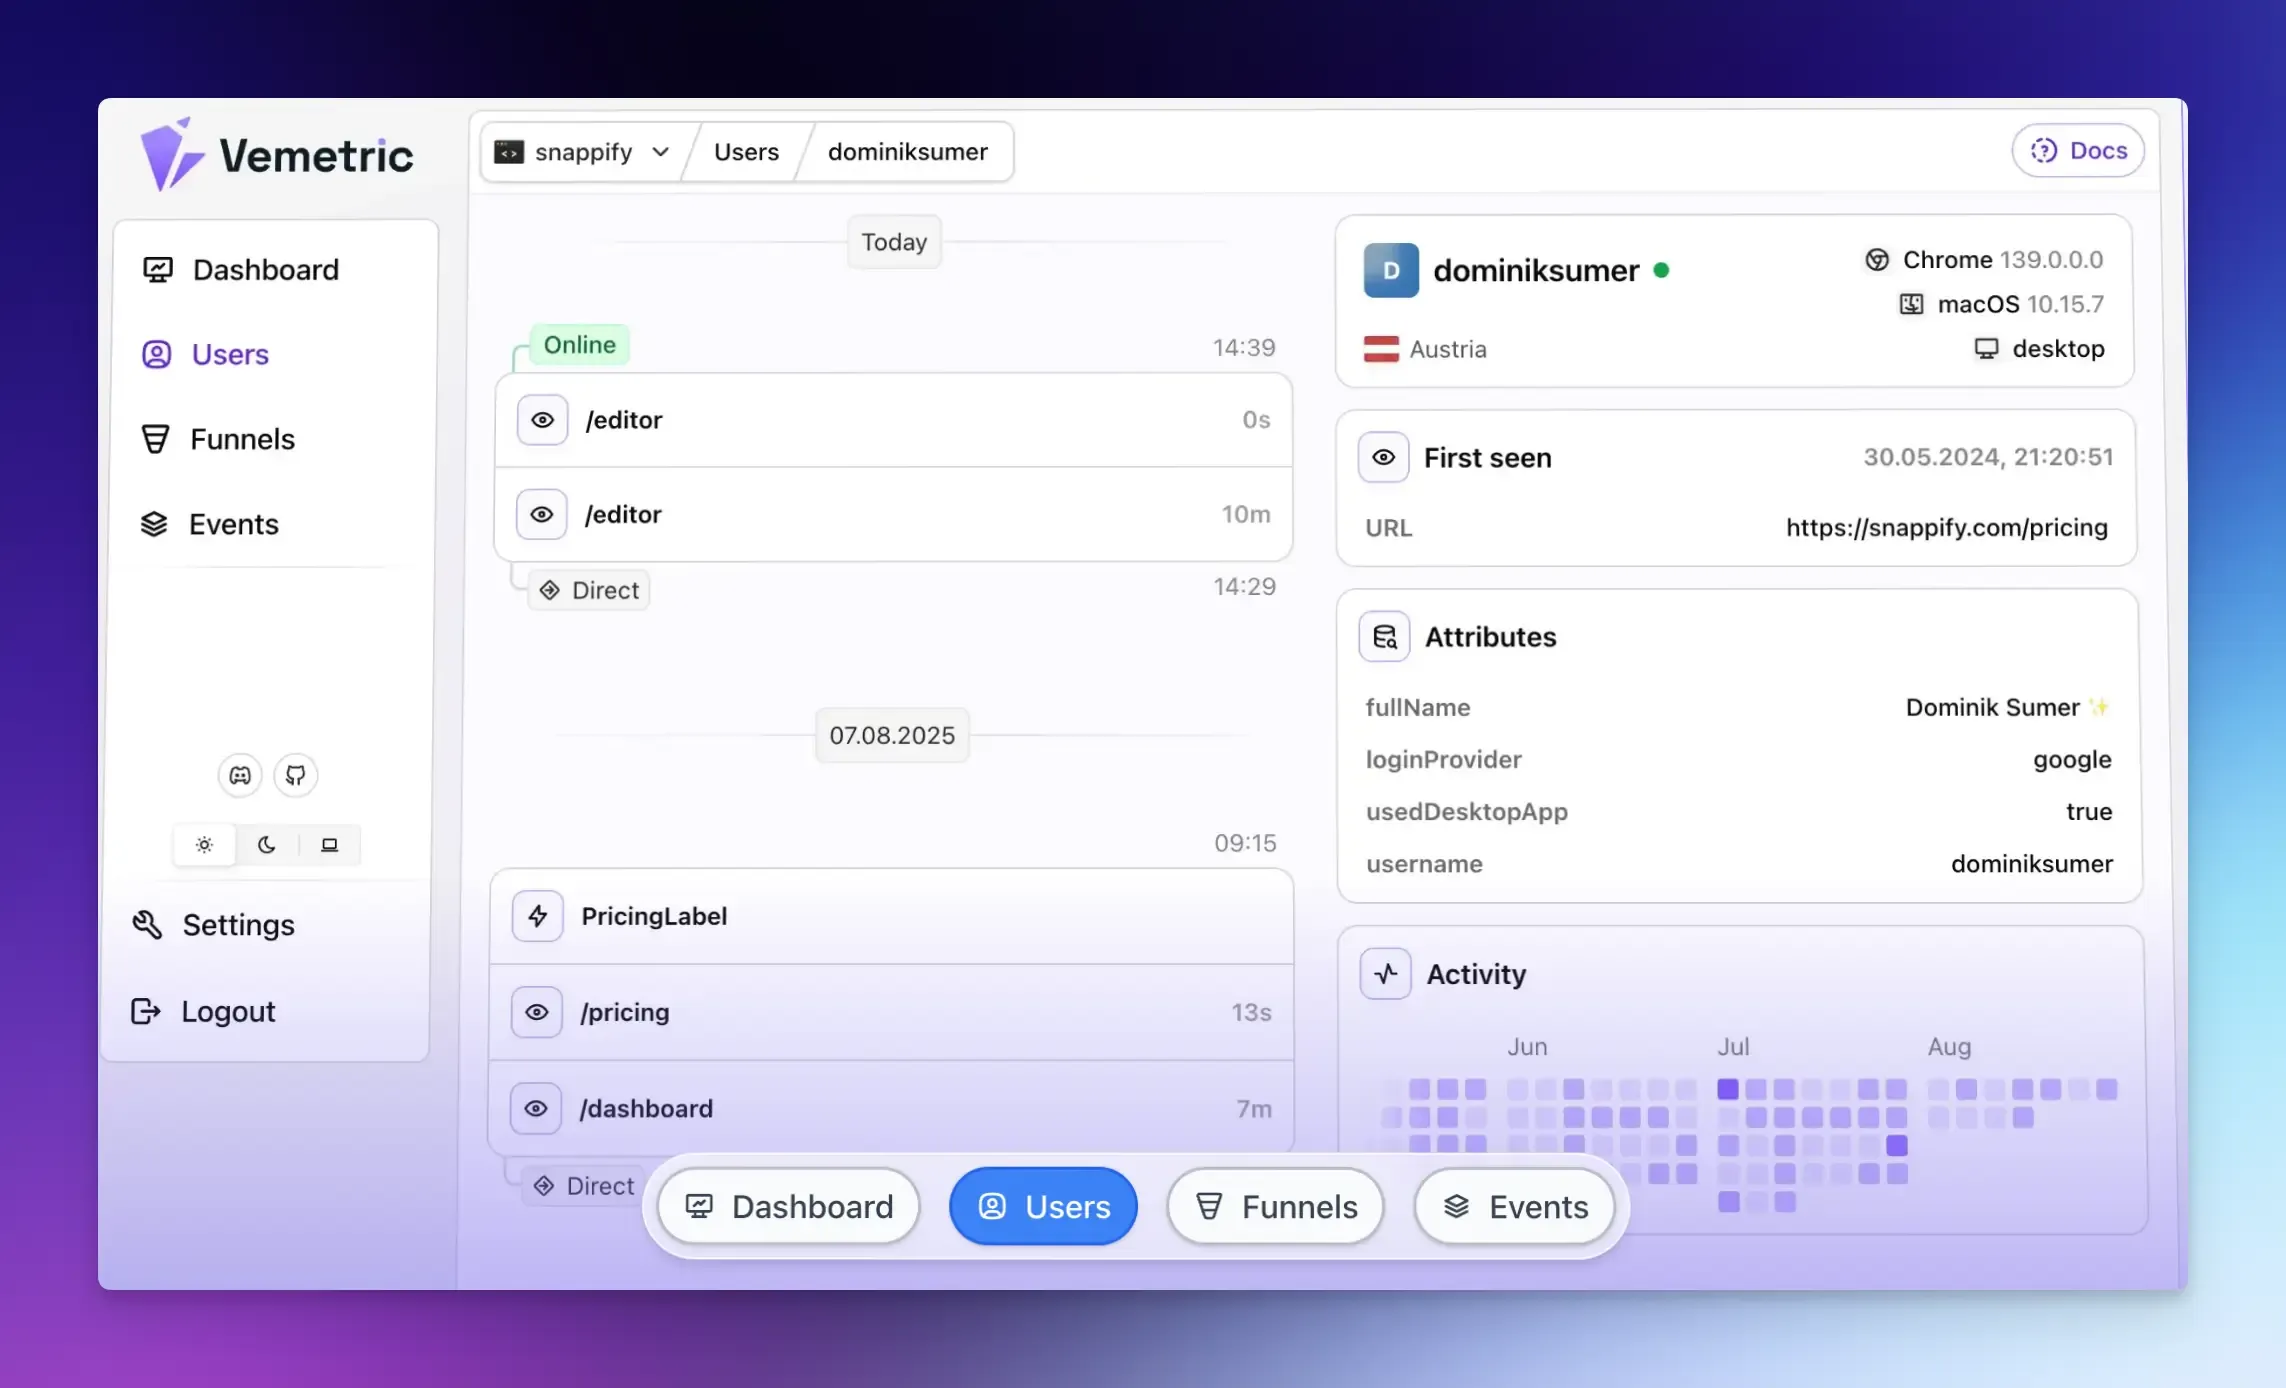Select system theme with display toggle
The width and height of the screenshot is (2286, 1388).
click(329, 844)
